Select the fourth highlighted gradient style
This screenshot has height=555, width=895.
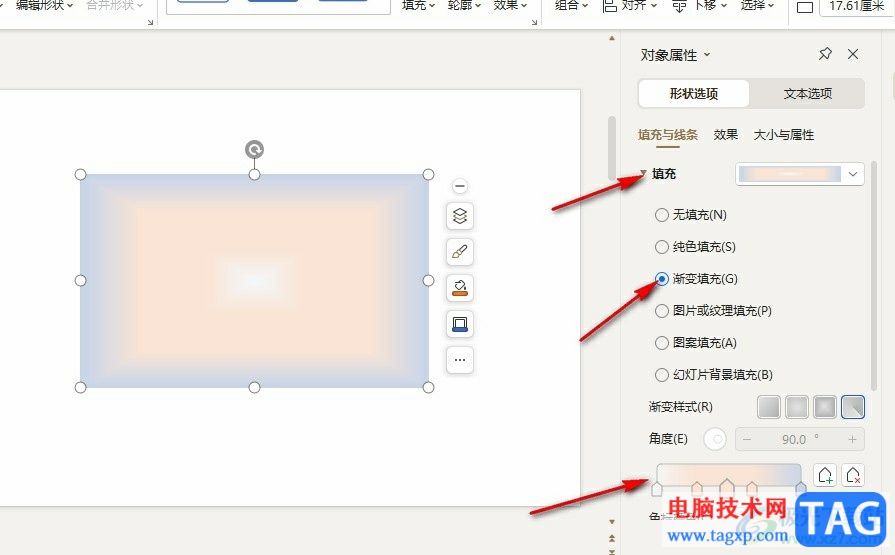point(853,407)
